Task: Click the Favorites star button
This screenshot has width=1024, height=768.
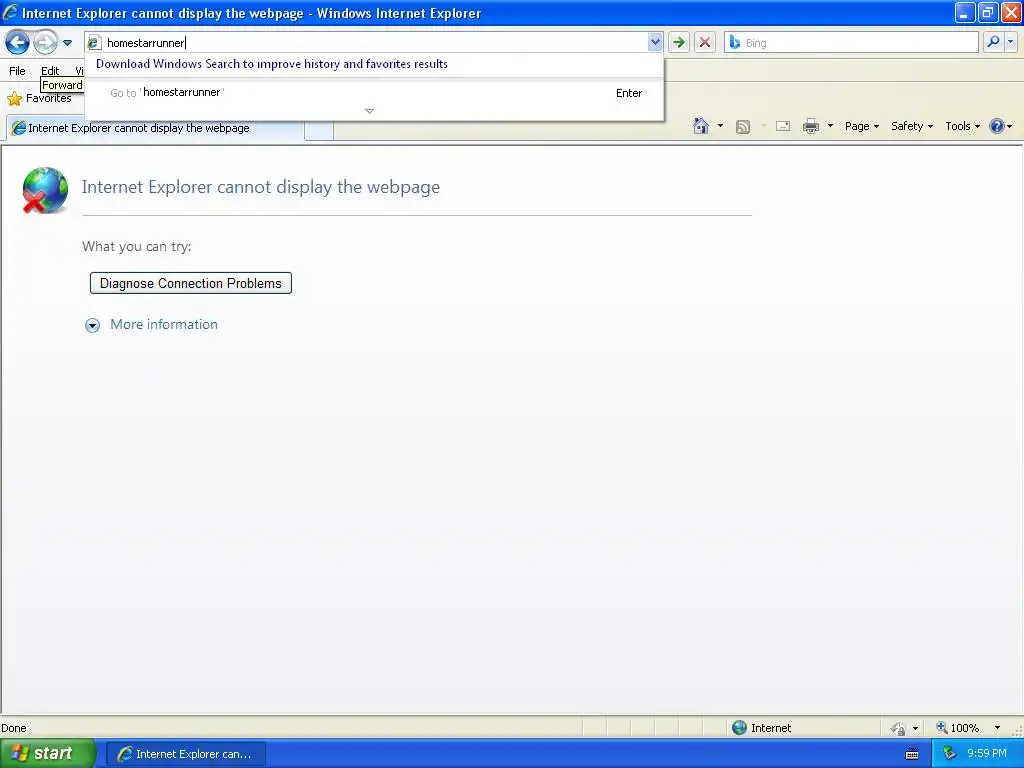Action: click(x=40, y=99)
